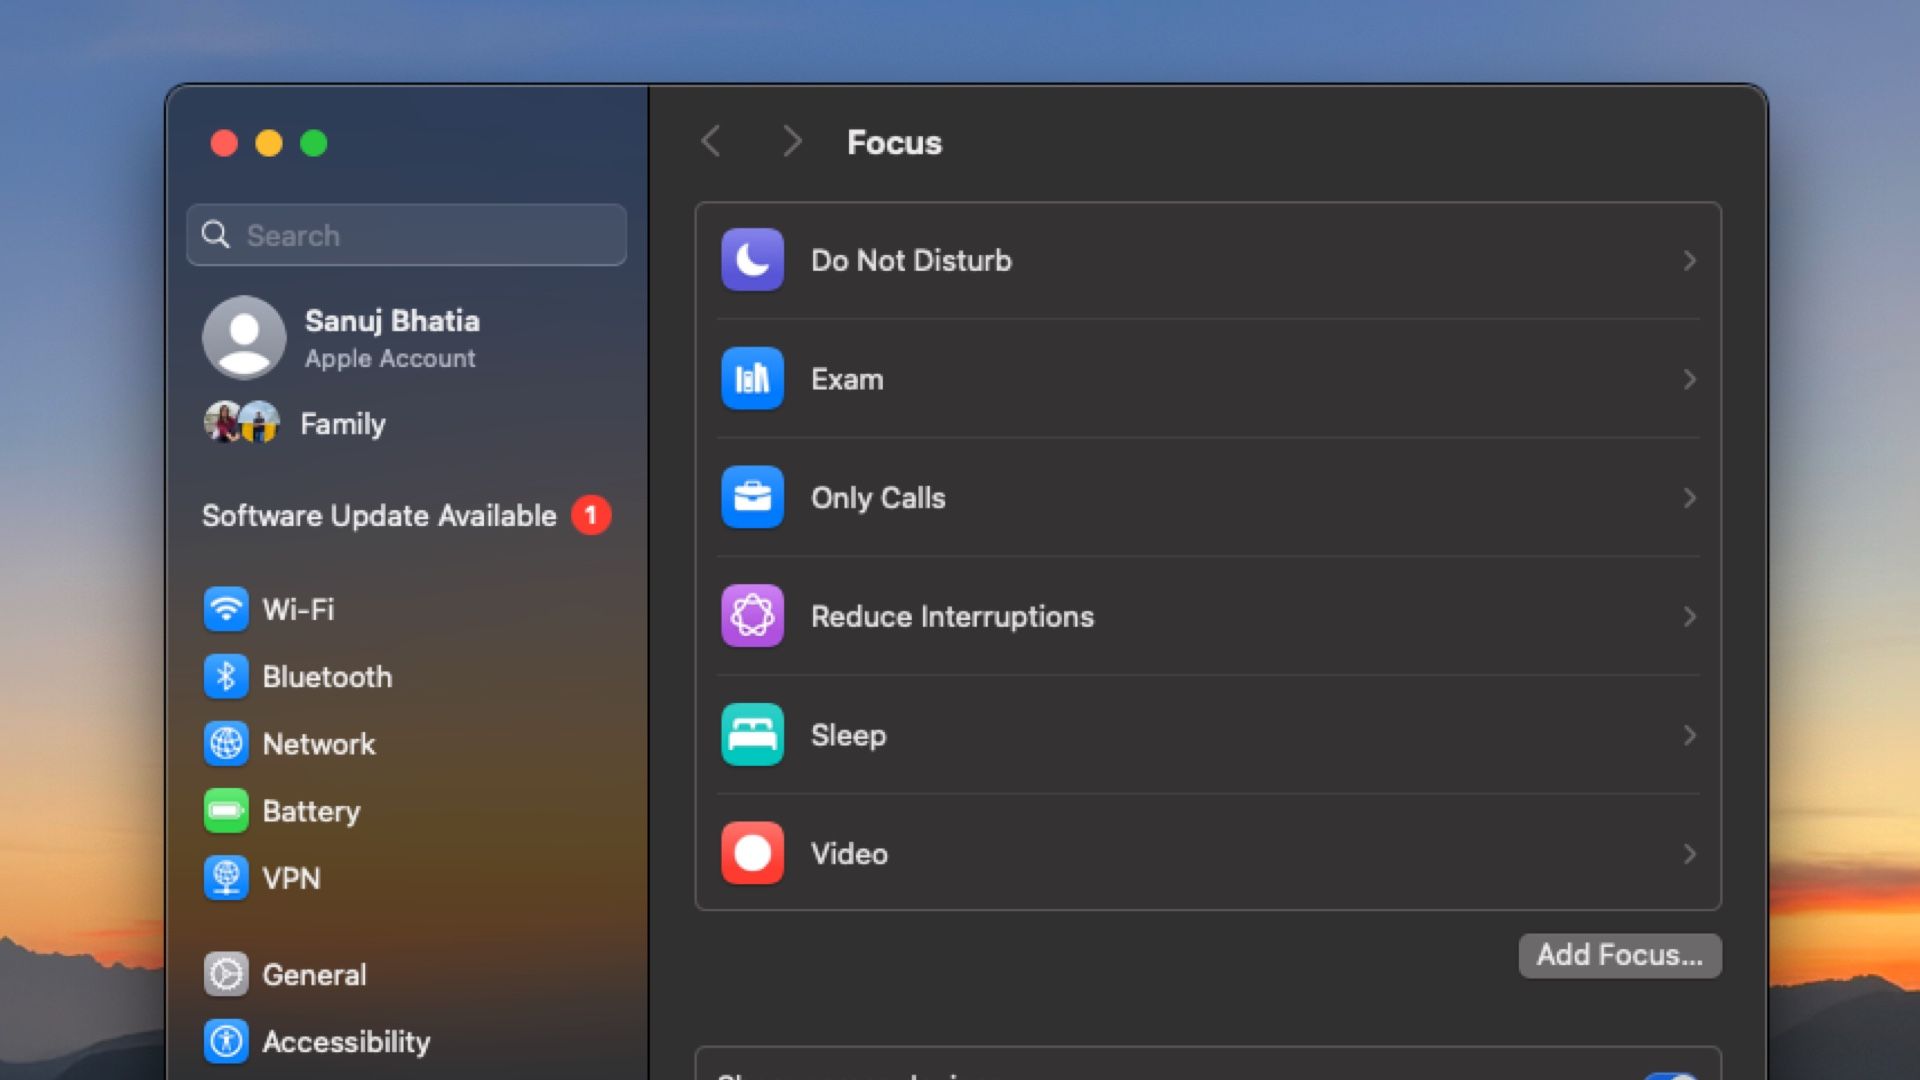
Task: Select the VPN settings panel
Action: pyautogui.click(x=289, y=878)
